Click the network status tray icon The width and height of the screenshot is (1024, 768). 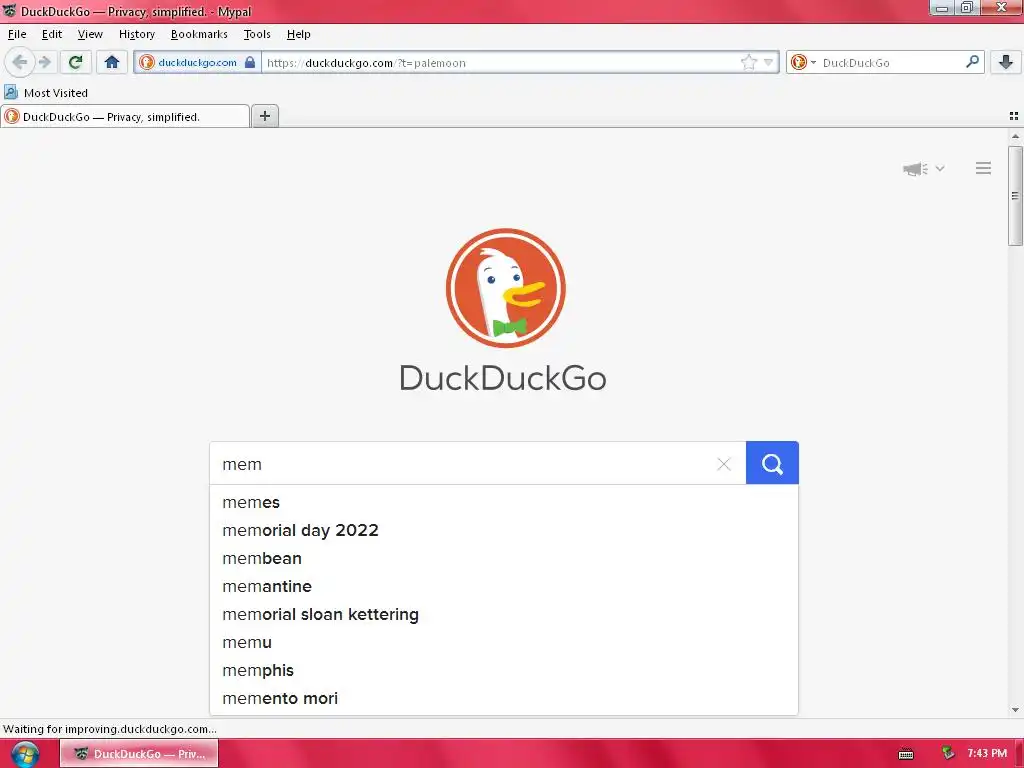(948, 753)
